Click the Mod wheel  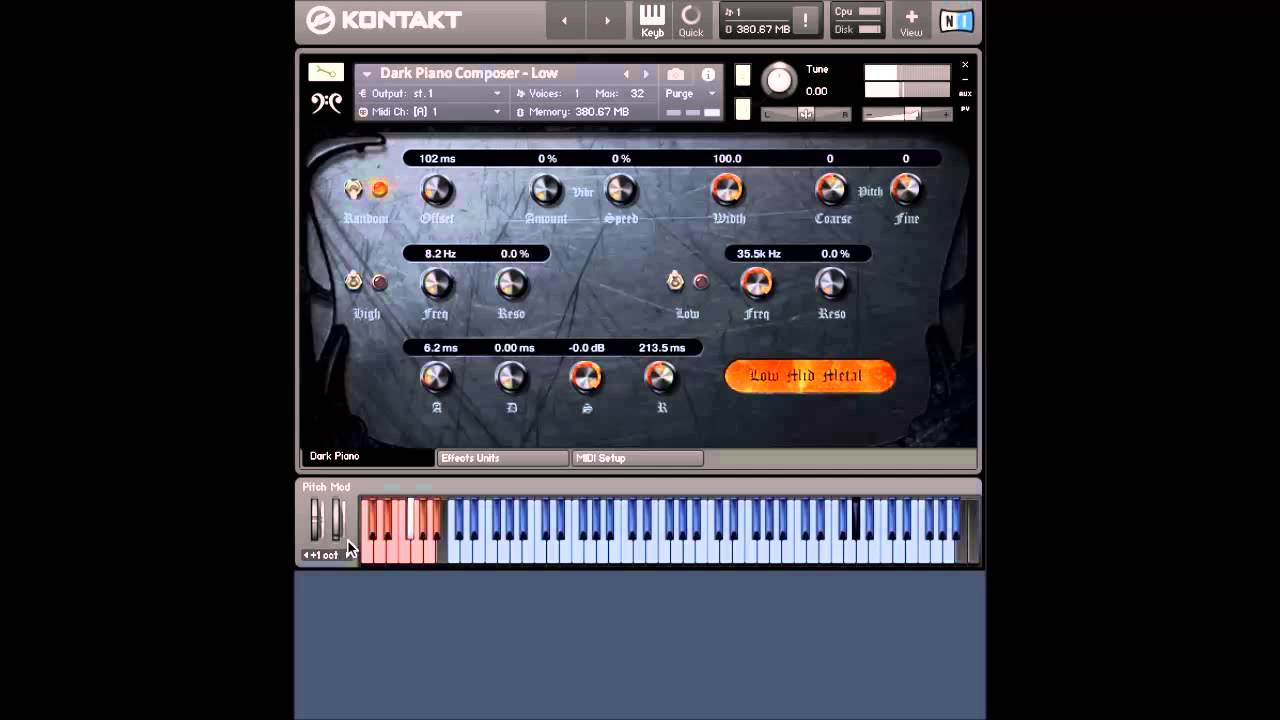[337, 520]
